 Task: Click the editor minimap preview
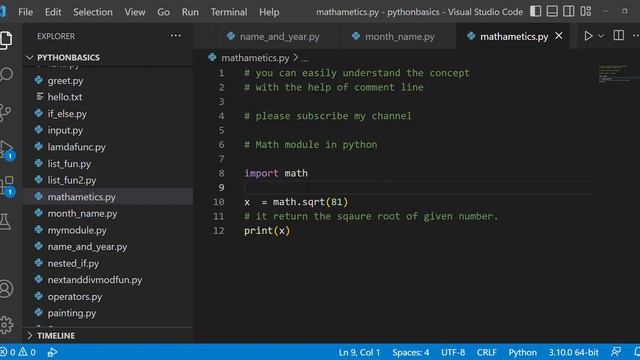(617, 73)
